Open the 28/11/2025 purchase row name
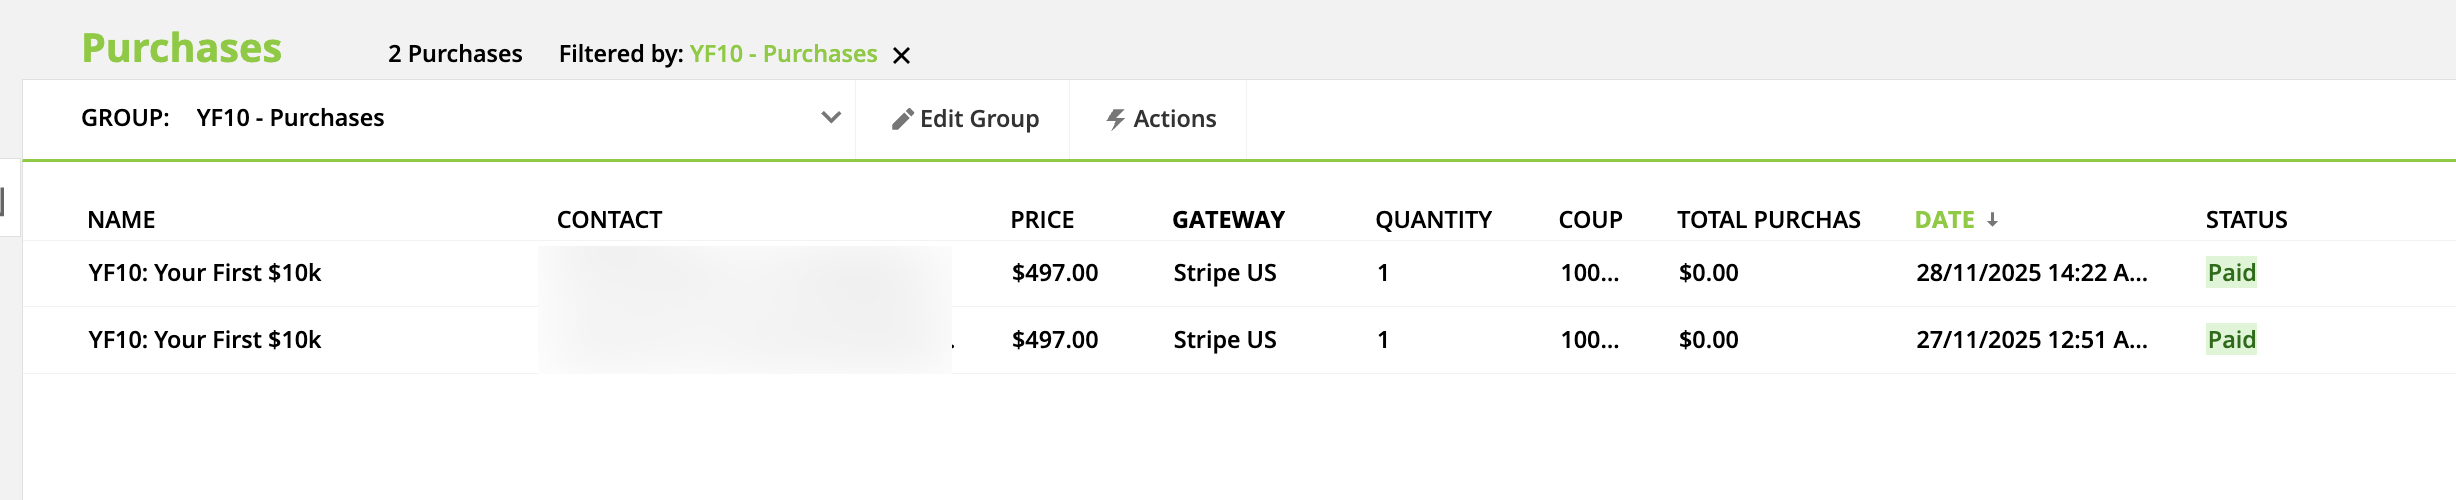2456x500 pixels. [x=205, y=273]
